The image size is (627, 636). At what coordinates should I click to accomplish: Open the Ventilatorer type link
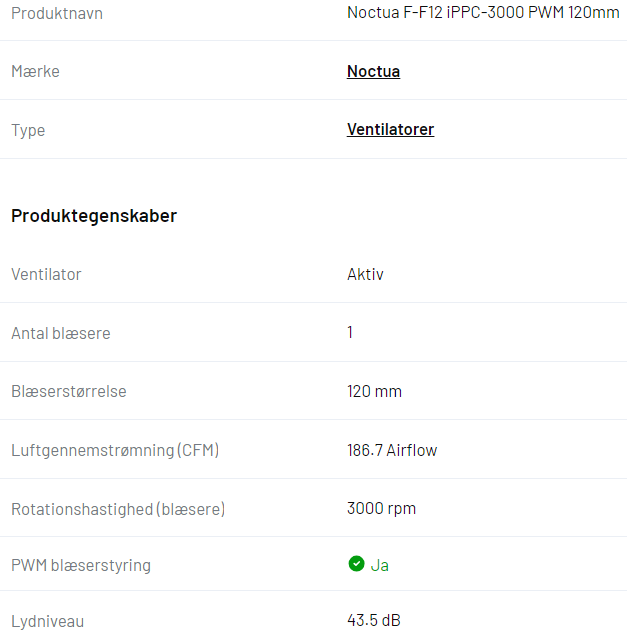coord(390,130)
